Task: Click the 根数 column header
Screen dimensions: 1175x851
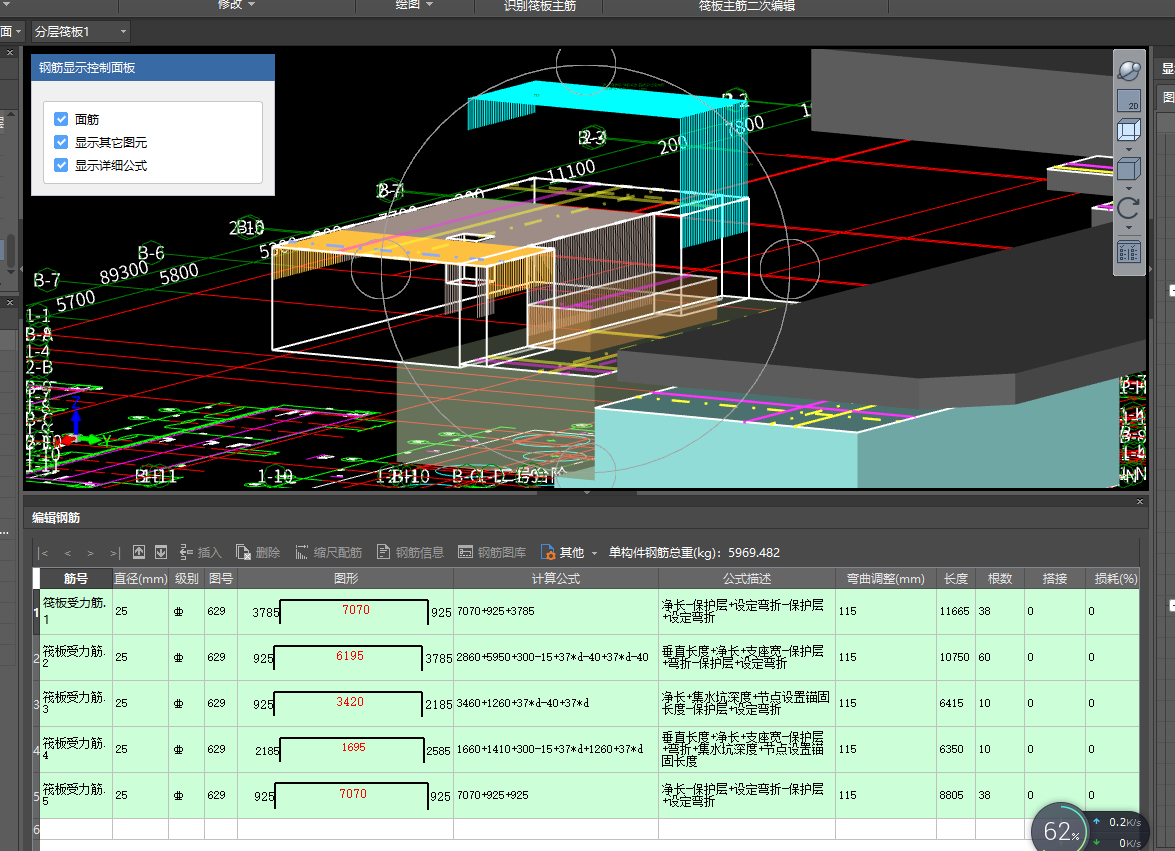Action: tap(1000, 578)
